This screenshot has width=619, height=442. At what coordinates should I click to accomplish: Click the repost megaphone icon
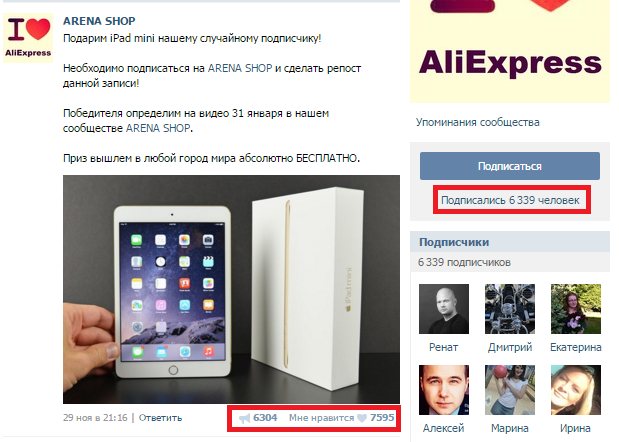coord(245,418)
